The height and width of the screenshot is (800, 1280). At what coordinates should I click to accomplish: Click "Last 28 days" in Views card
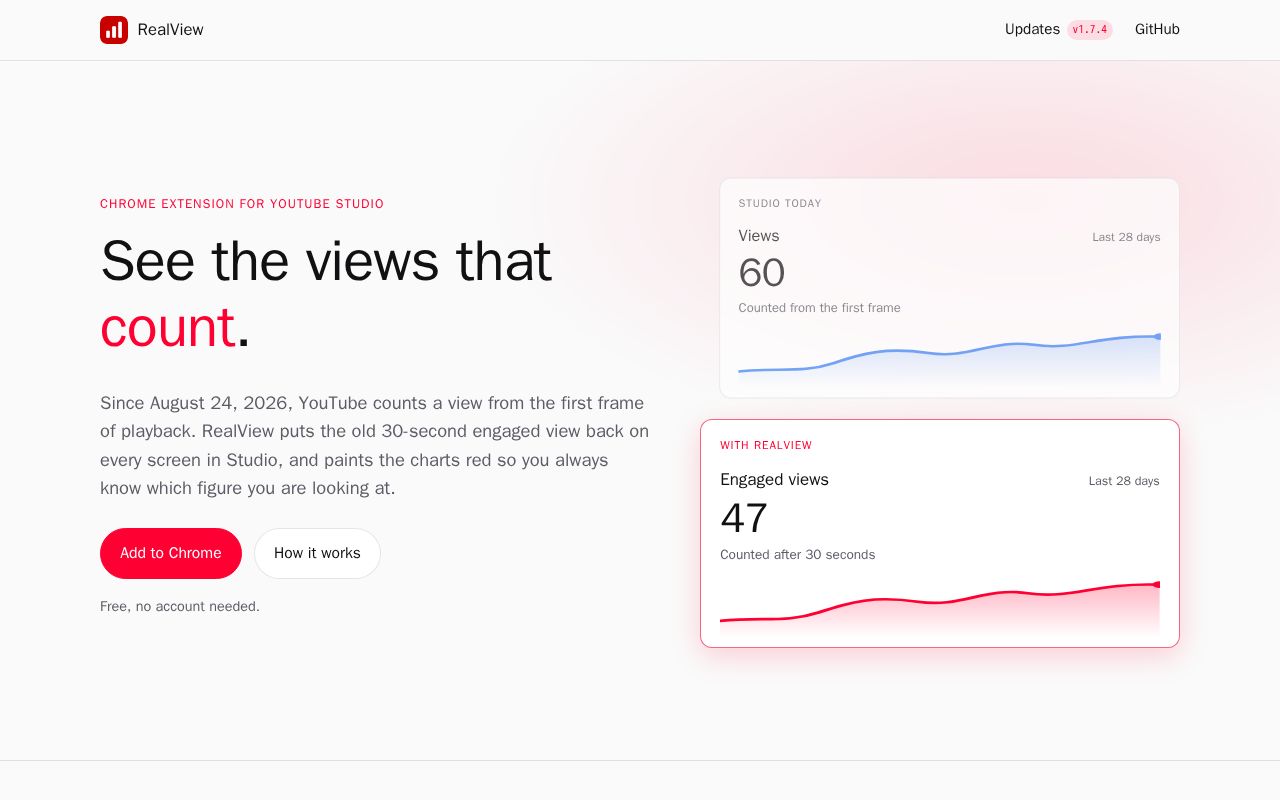[1126, 237]
